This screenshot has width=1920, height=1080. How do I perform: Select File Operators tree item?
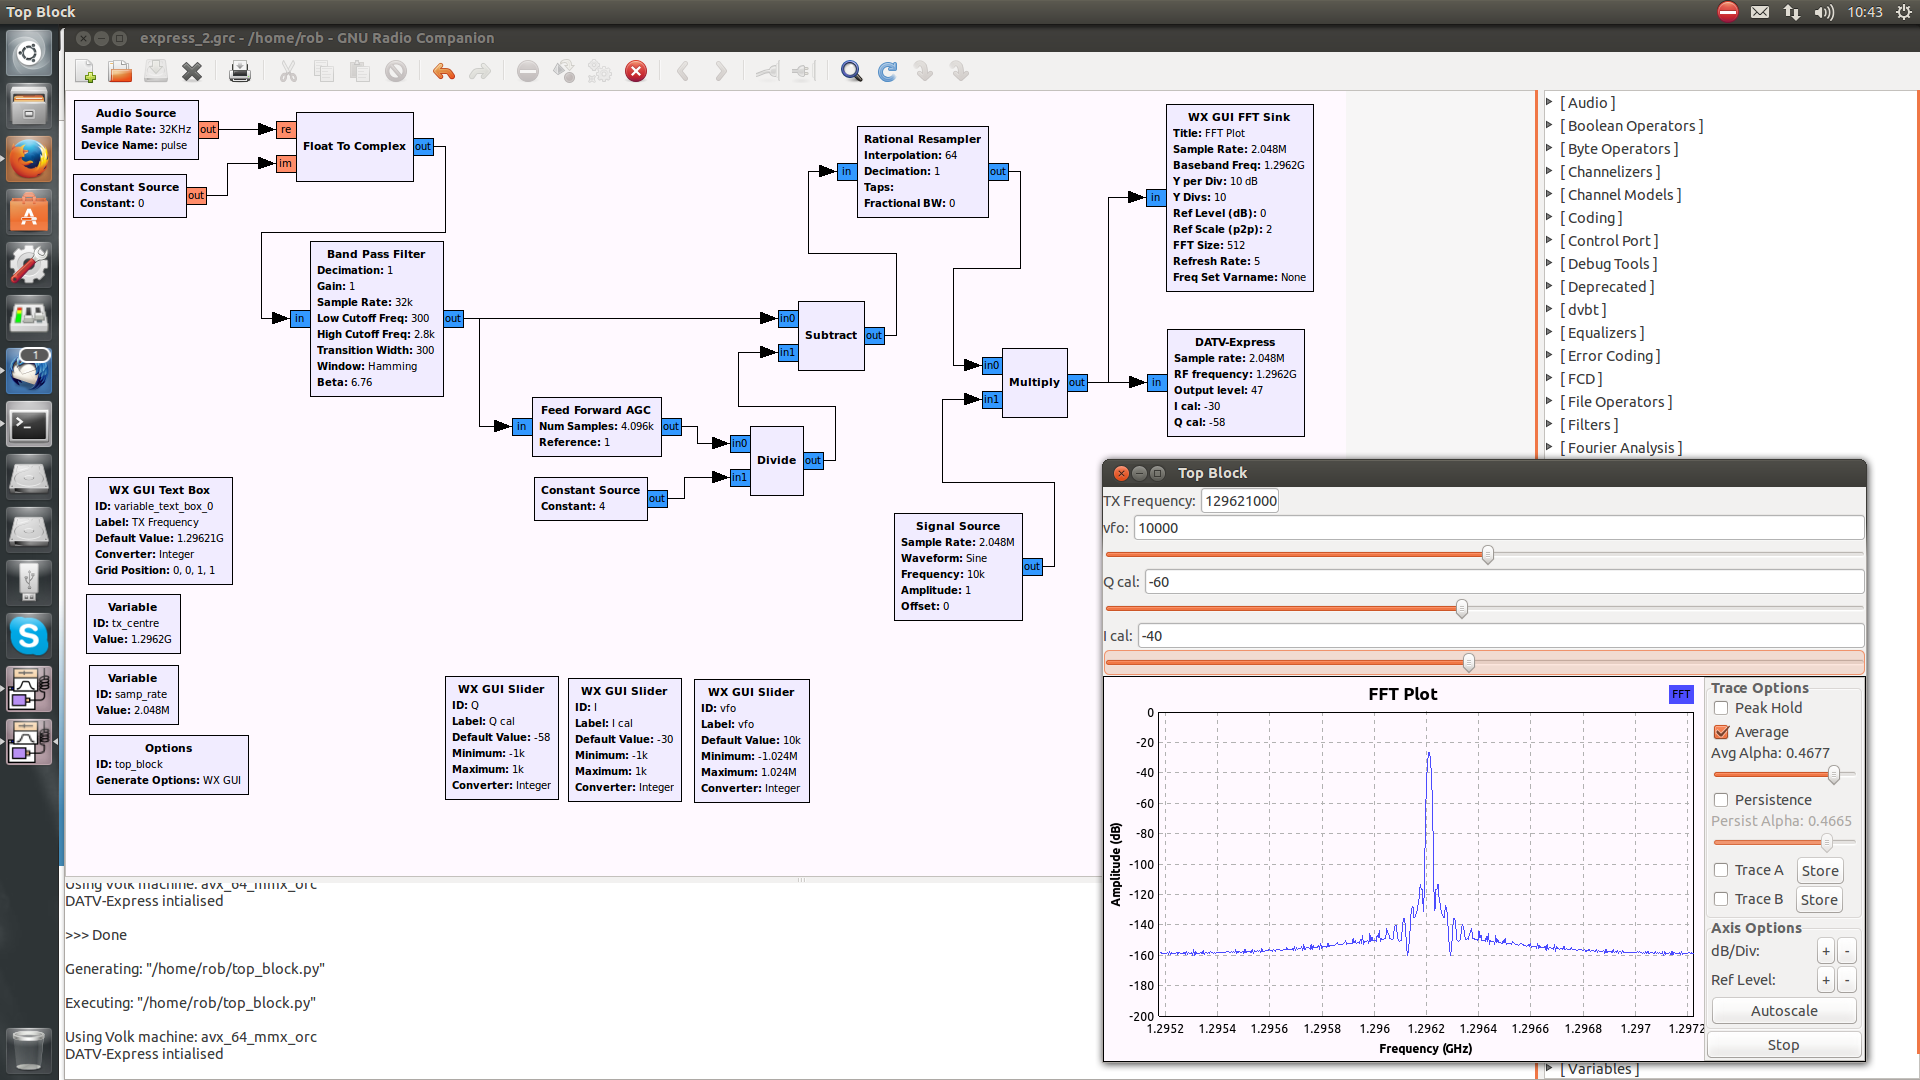(1616, 402)
